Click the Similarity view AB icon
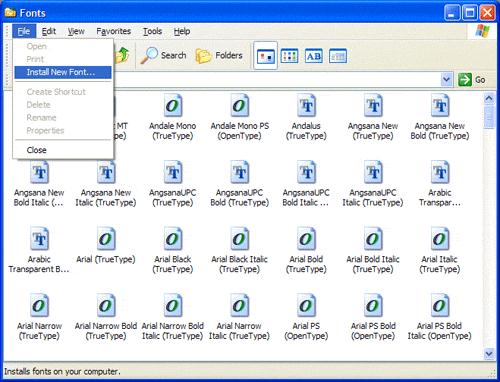This screenshot has height=382, width=500. [314, 56]
